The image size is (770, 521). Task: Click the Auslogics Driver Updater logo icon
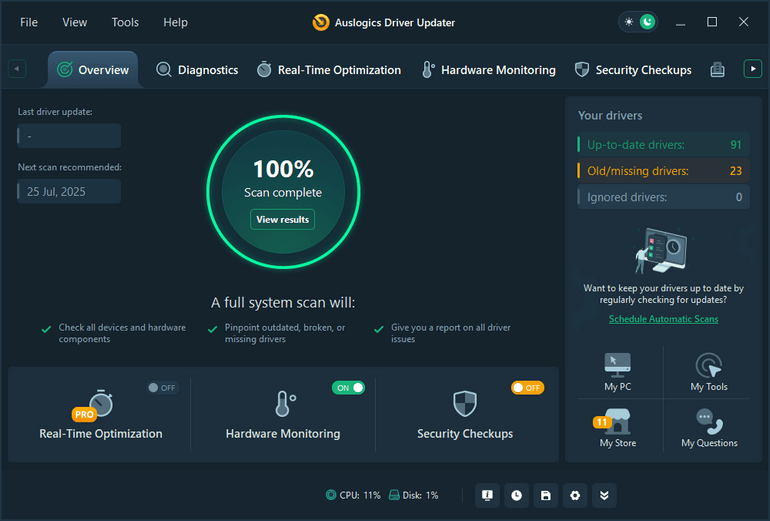[x=321, y=23]
